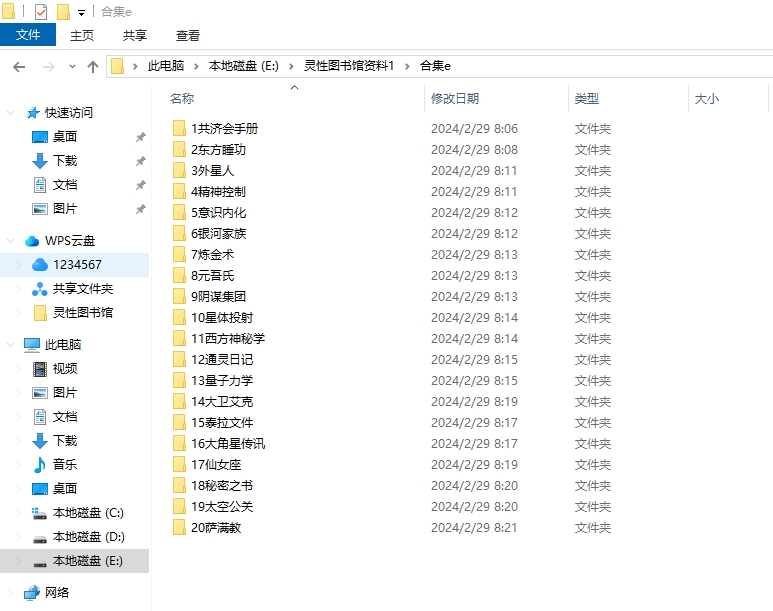Viewport: 773px width, 611px height.
Task: Open 桌面 under 此电脑
Action: pos(65,488)
